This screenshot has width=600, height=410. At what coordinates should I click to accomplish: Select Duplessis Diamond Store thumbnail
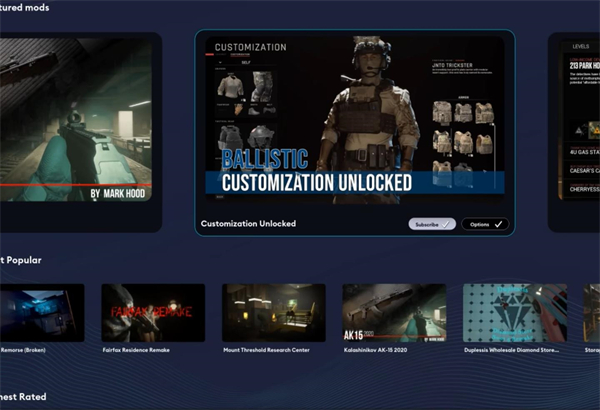coord(515,313)
